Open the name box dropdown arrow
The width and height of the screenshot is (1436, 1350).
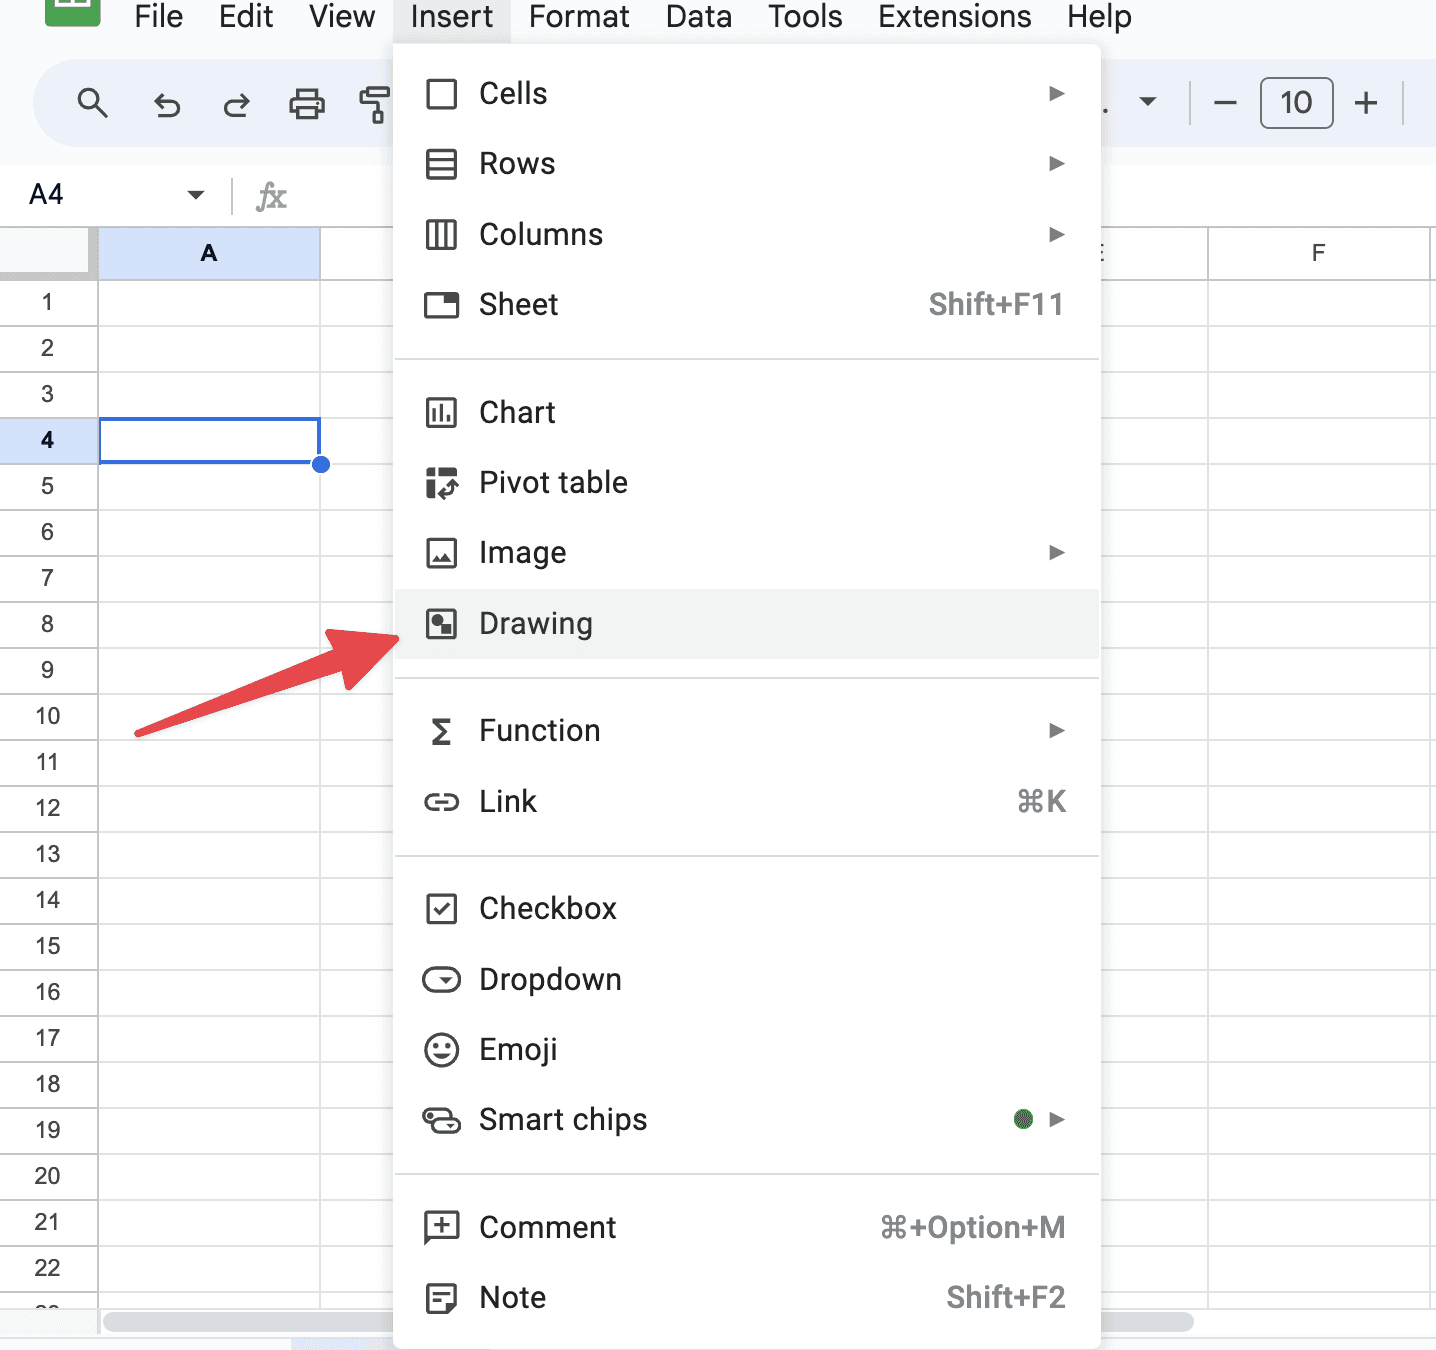(195, 195)
